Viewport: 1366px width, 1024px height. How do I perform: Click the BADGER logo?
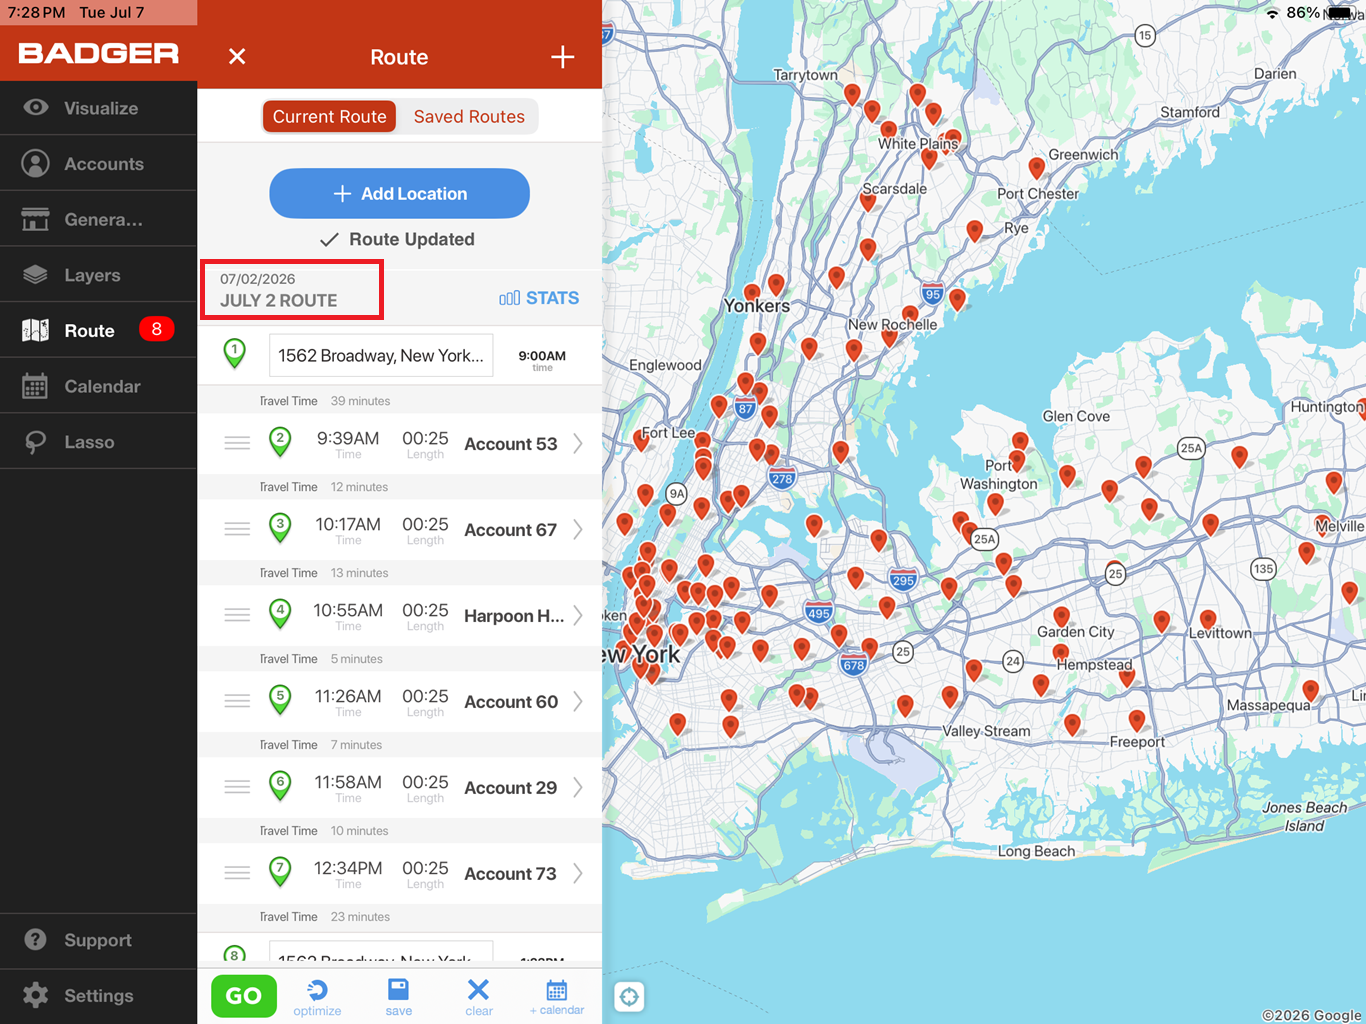pos(98,53)
